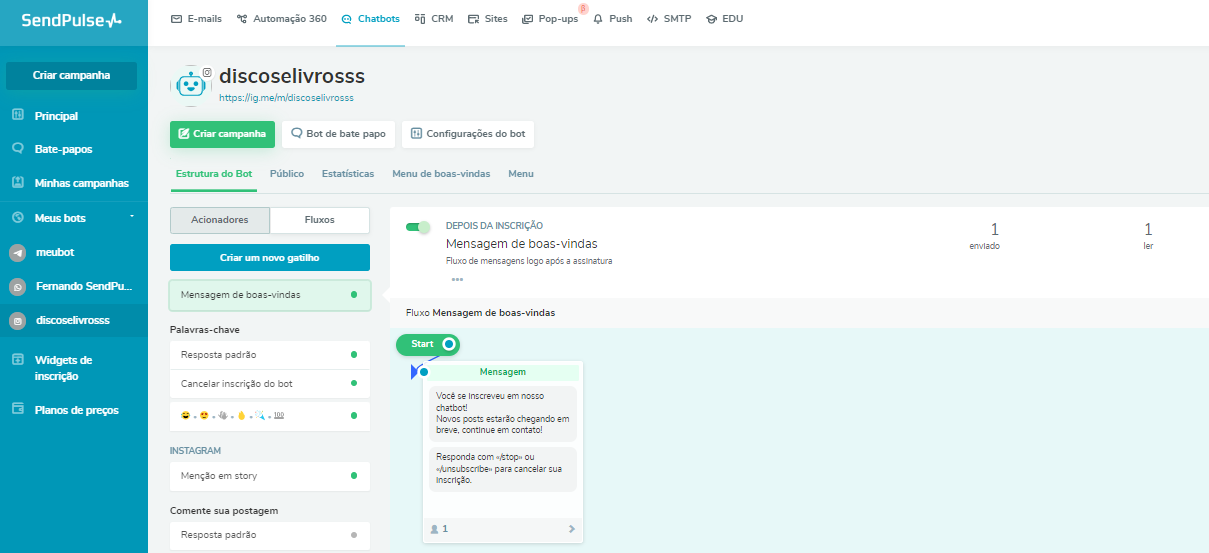Open EDU section

pyautogui.click(x=725, y=19)
